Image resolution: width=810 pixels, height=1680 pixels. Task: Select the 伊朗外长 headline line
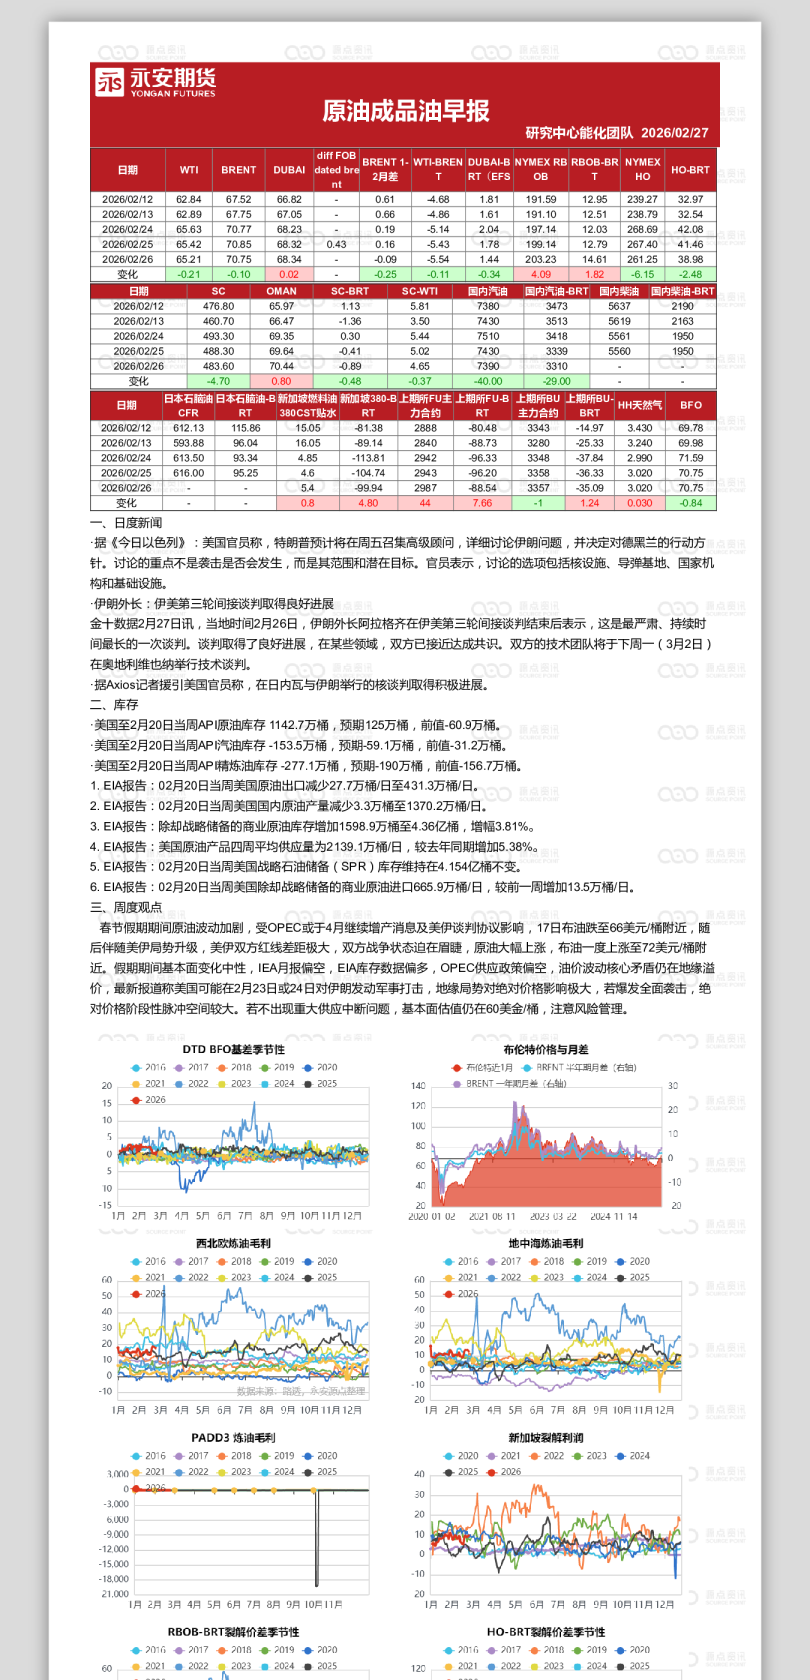point(212,604)
